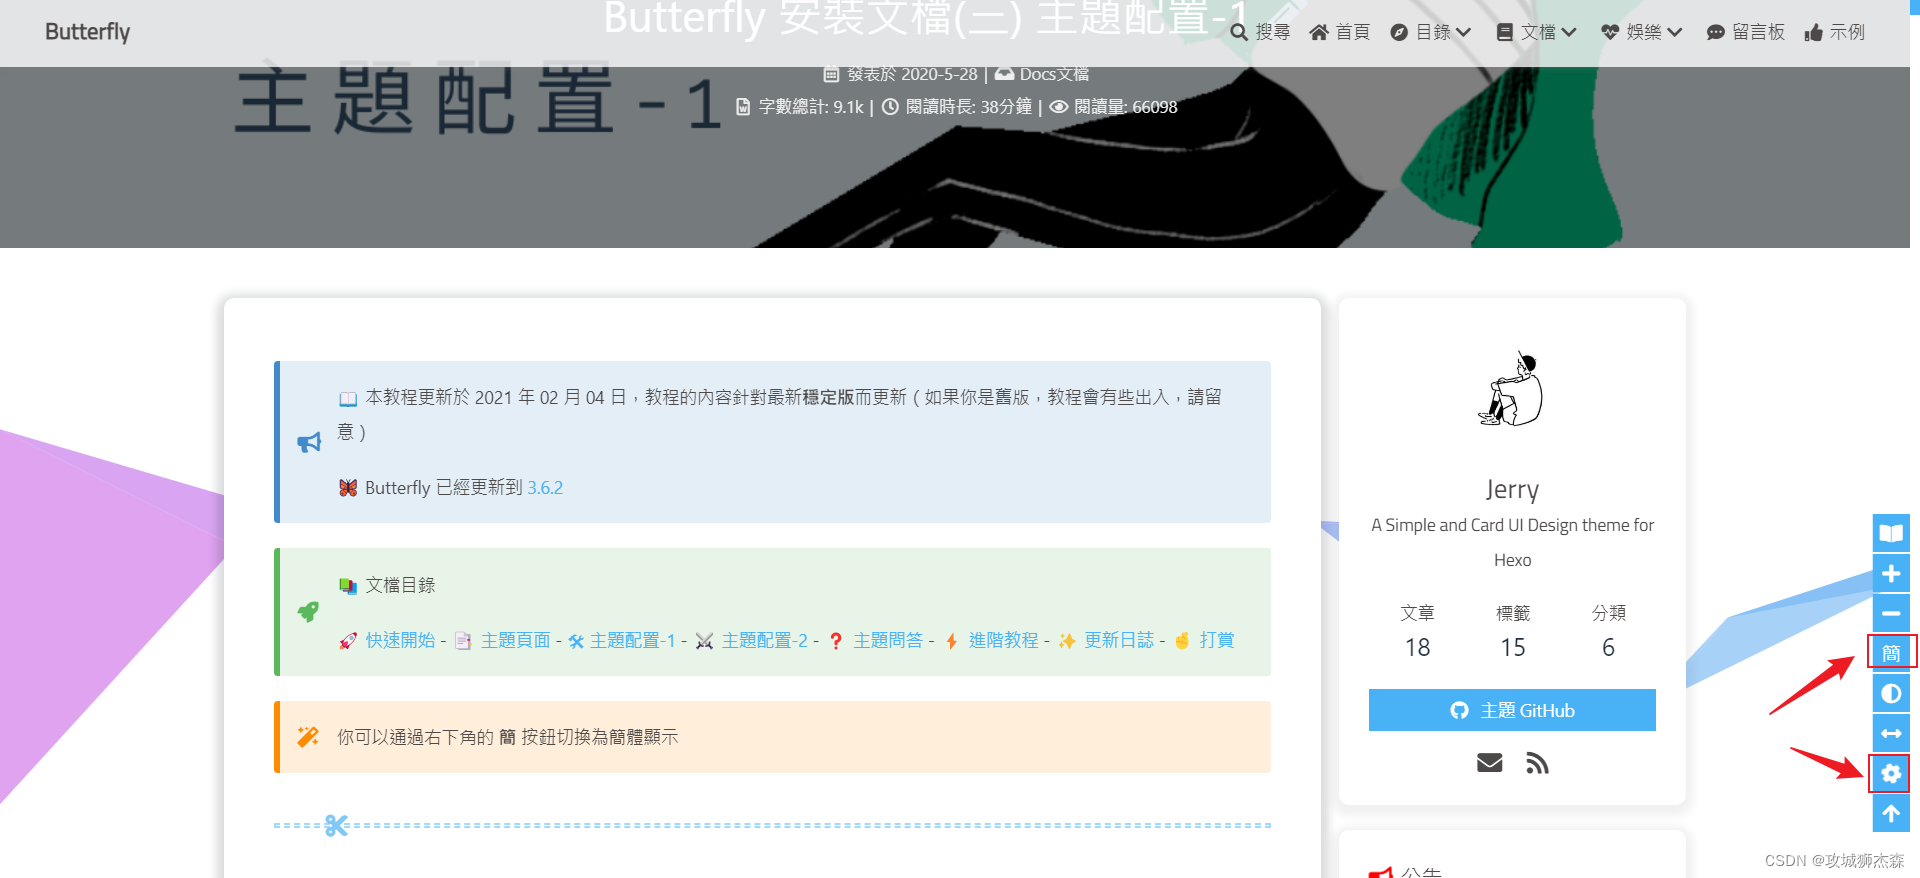Click the question mark icon before 主題問答
1920x878 pixels.
[x=836, y=641]
